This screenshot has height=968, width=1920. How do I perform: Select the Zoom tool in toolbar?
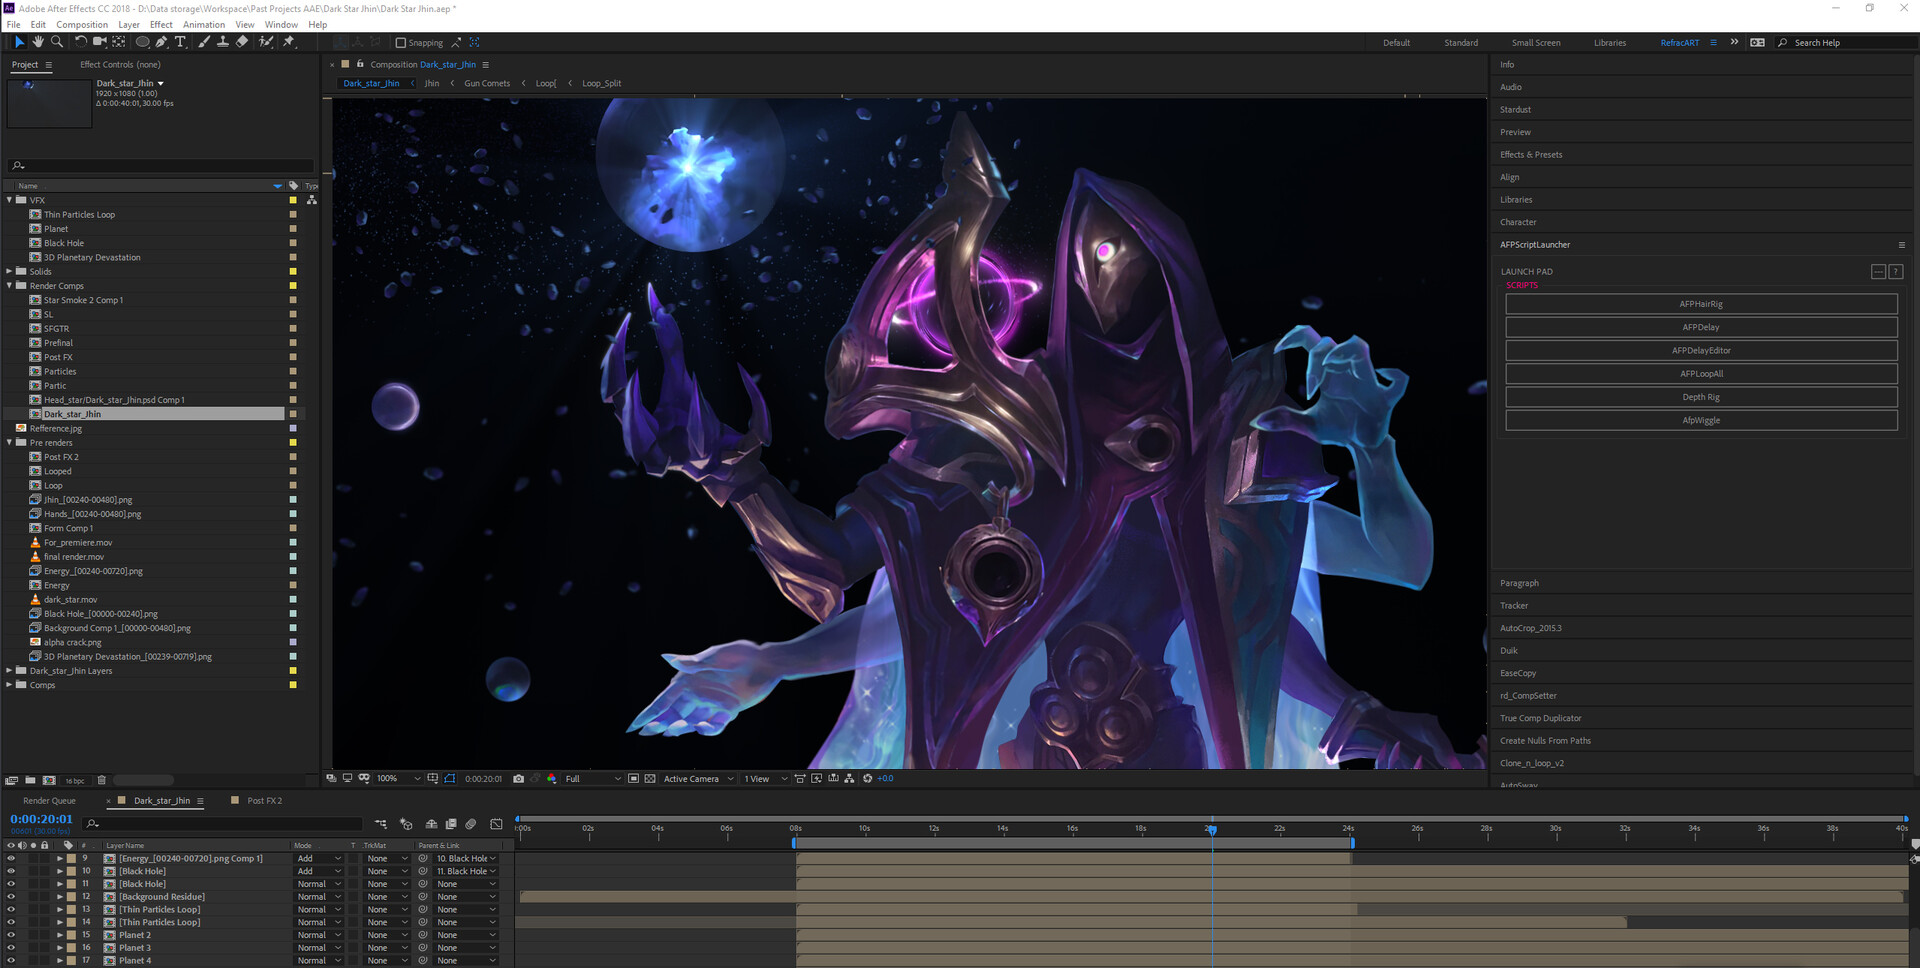[x=57, y=42]
